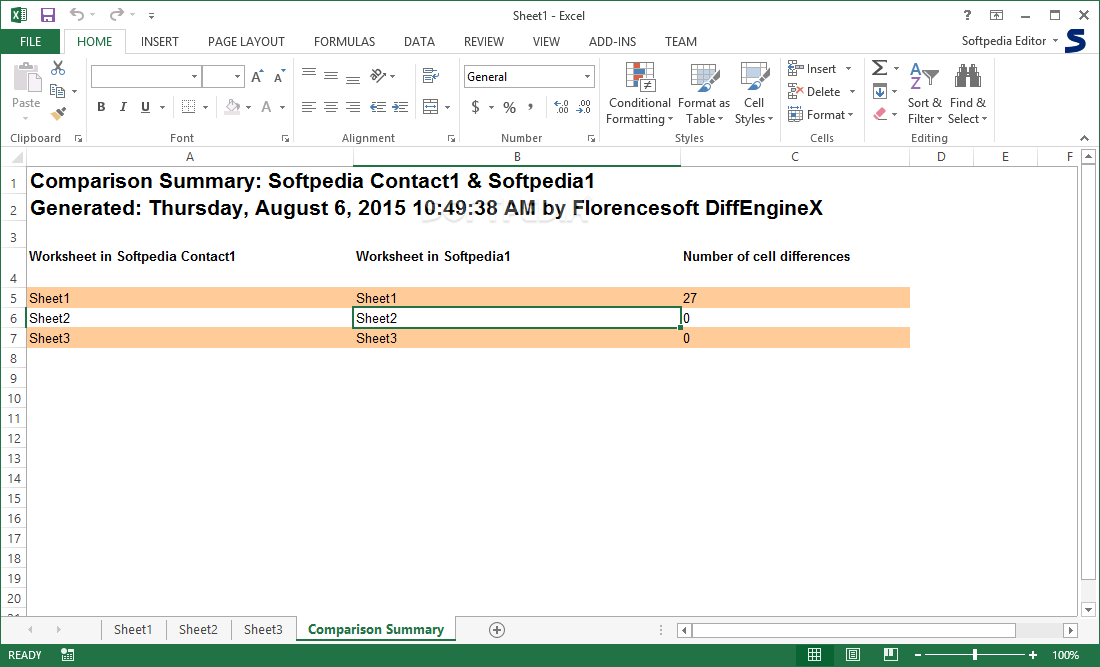
Task: Click the Save icon in quick access toolbar
Action: click(48, 15)
